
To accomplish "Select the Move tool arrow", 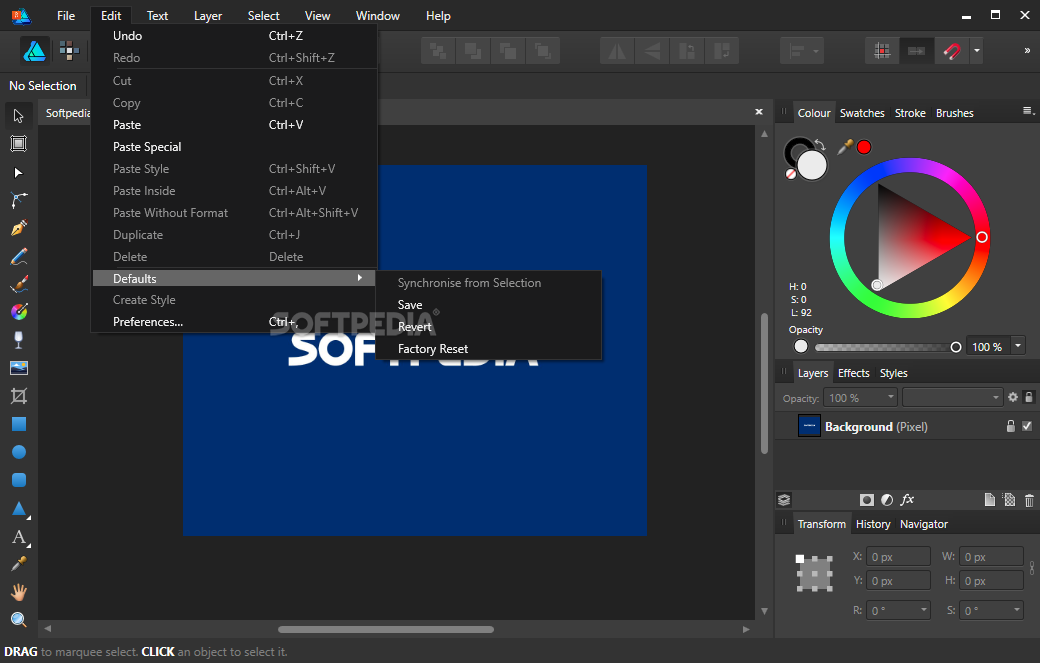I will [19, 116].
